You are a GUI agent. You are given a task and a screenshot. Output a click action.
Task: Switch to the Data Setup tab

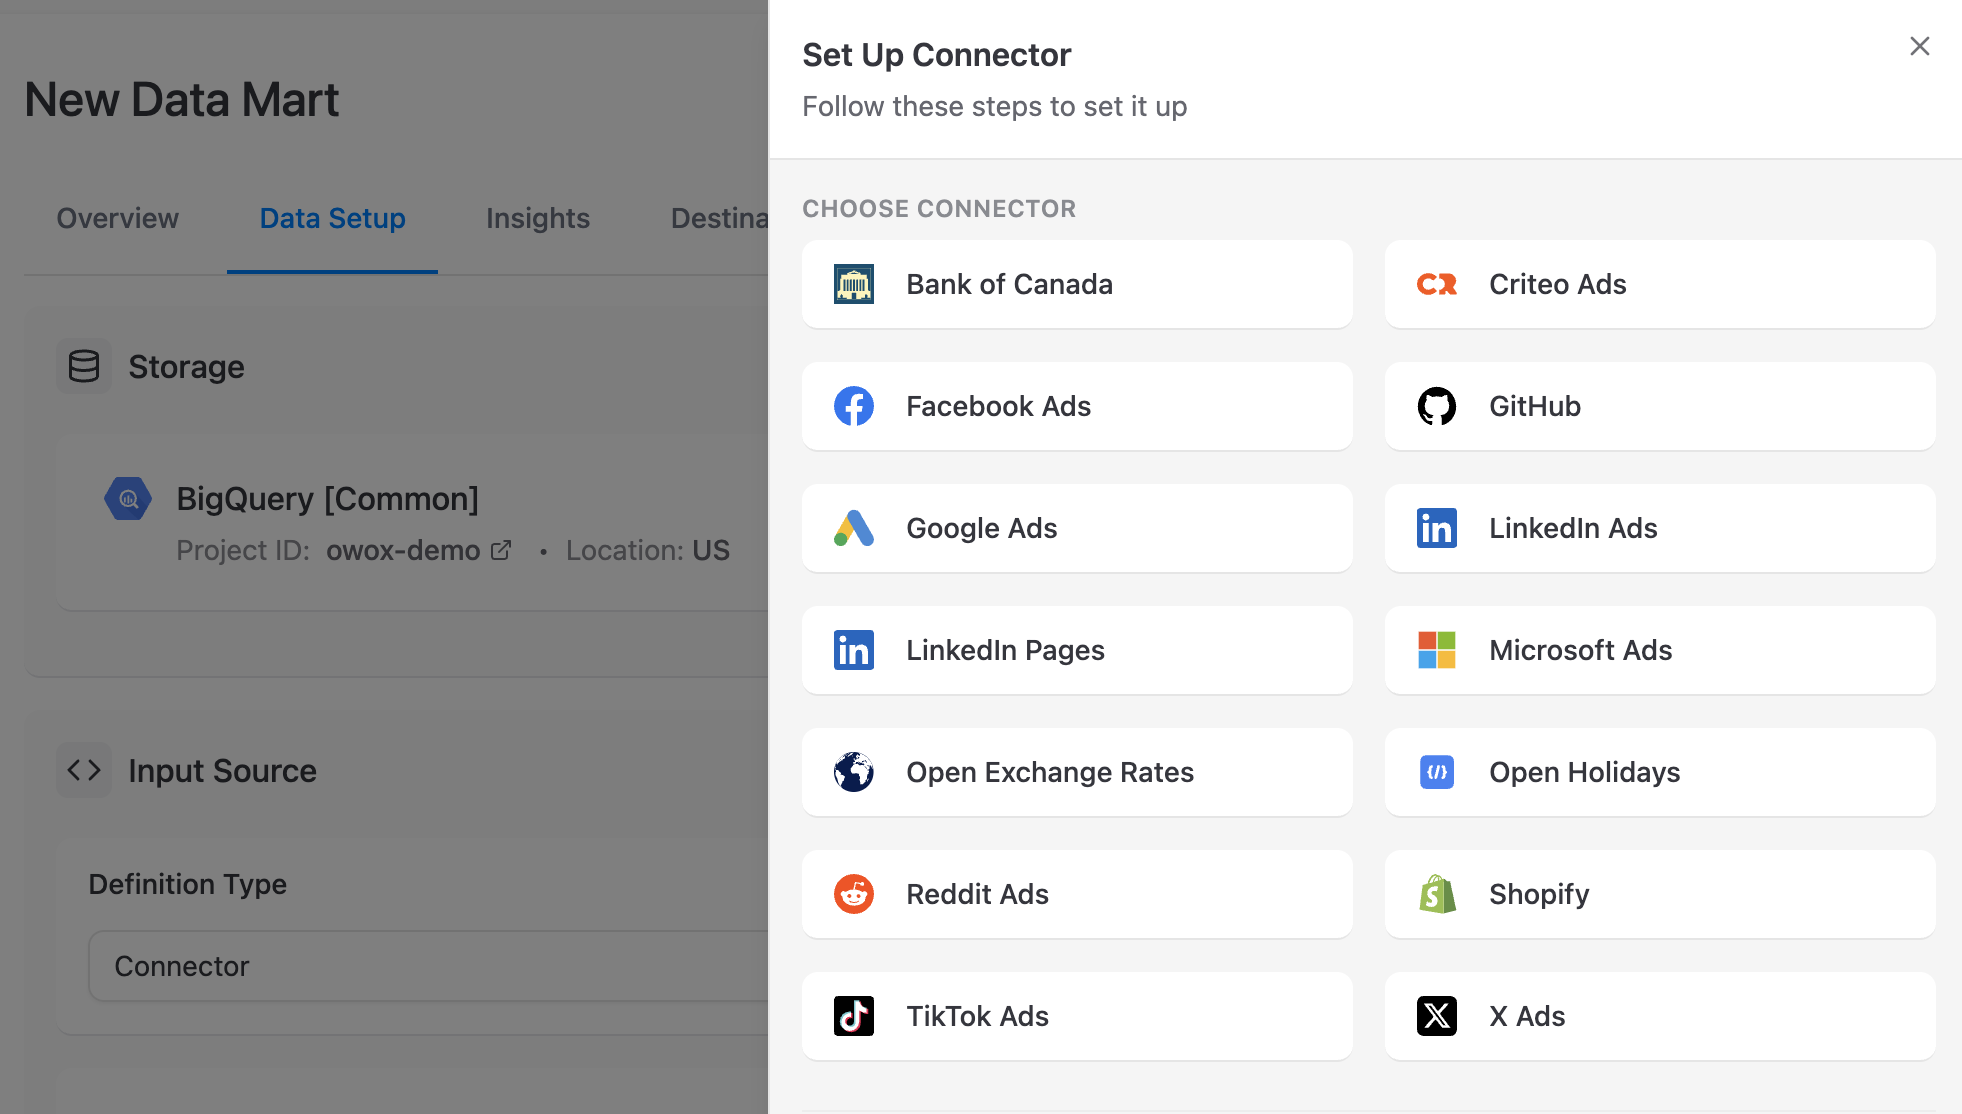332,218
